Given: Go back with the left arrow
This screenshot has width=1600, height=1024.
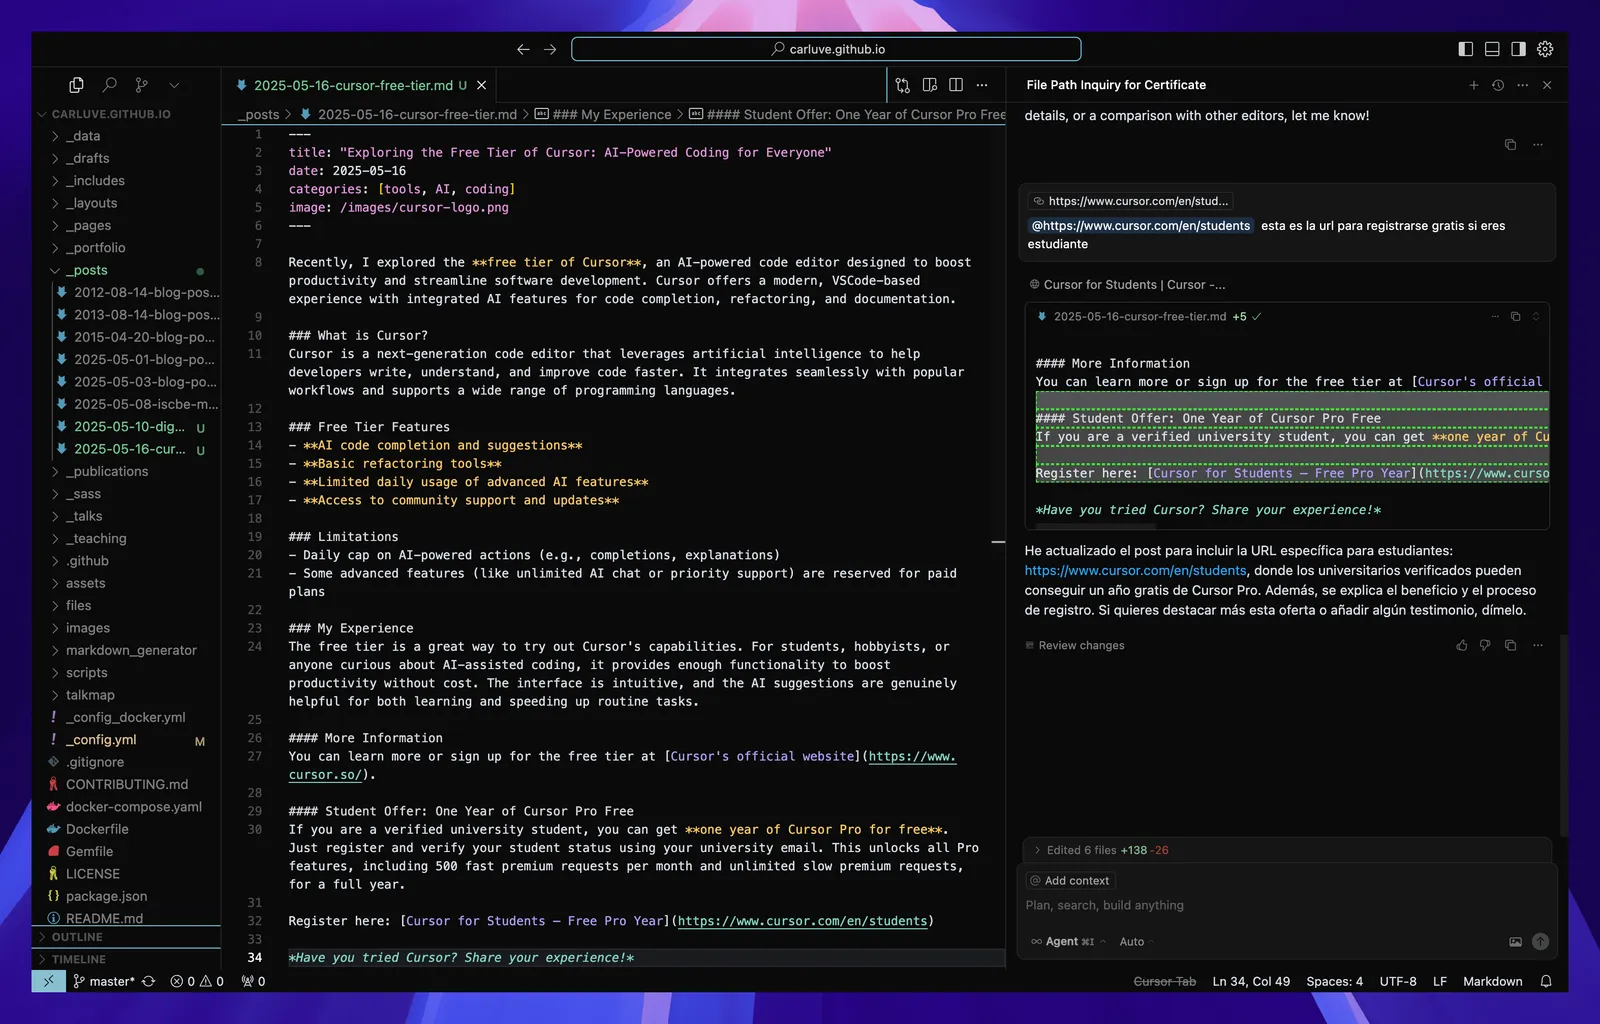Looking at the screenshot, I should coord(523,49).
